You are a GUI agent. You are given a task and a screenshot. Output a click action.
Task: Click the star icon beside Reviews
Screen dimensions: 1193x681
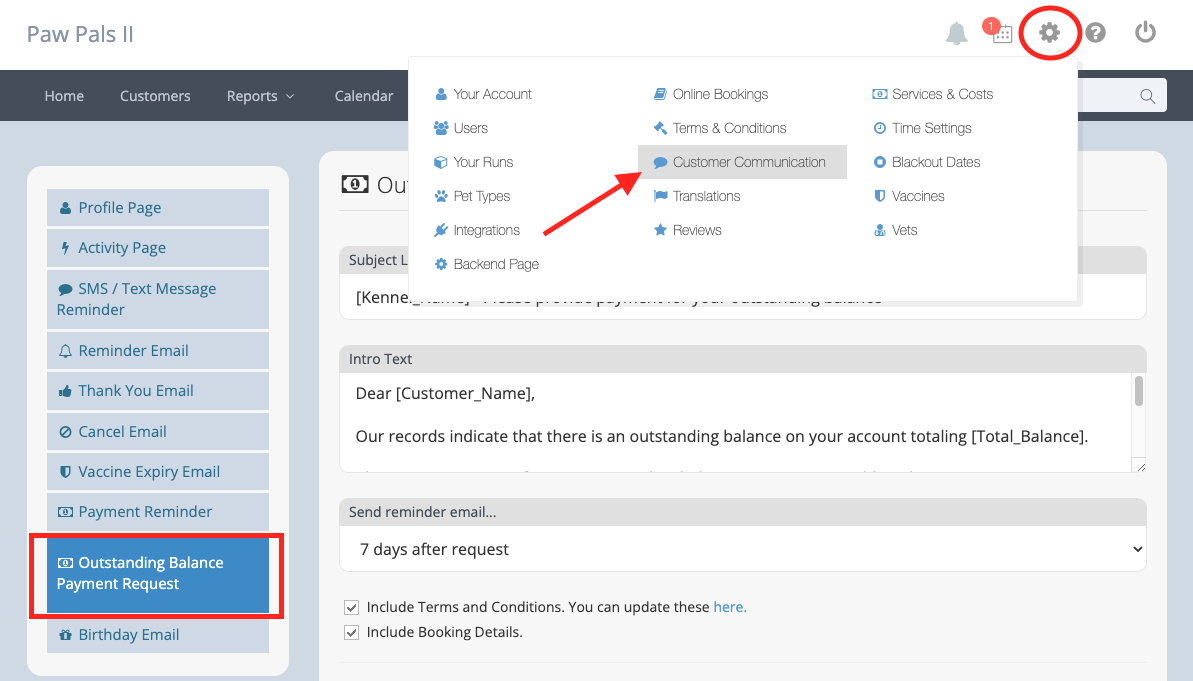660,230
